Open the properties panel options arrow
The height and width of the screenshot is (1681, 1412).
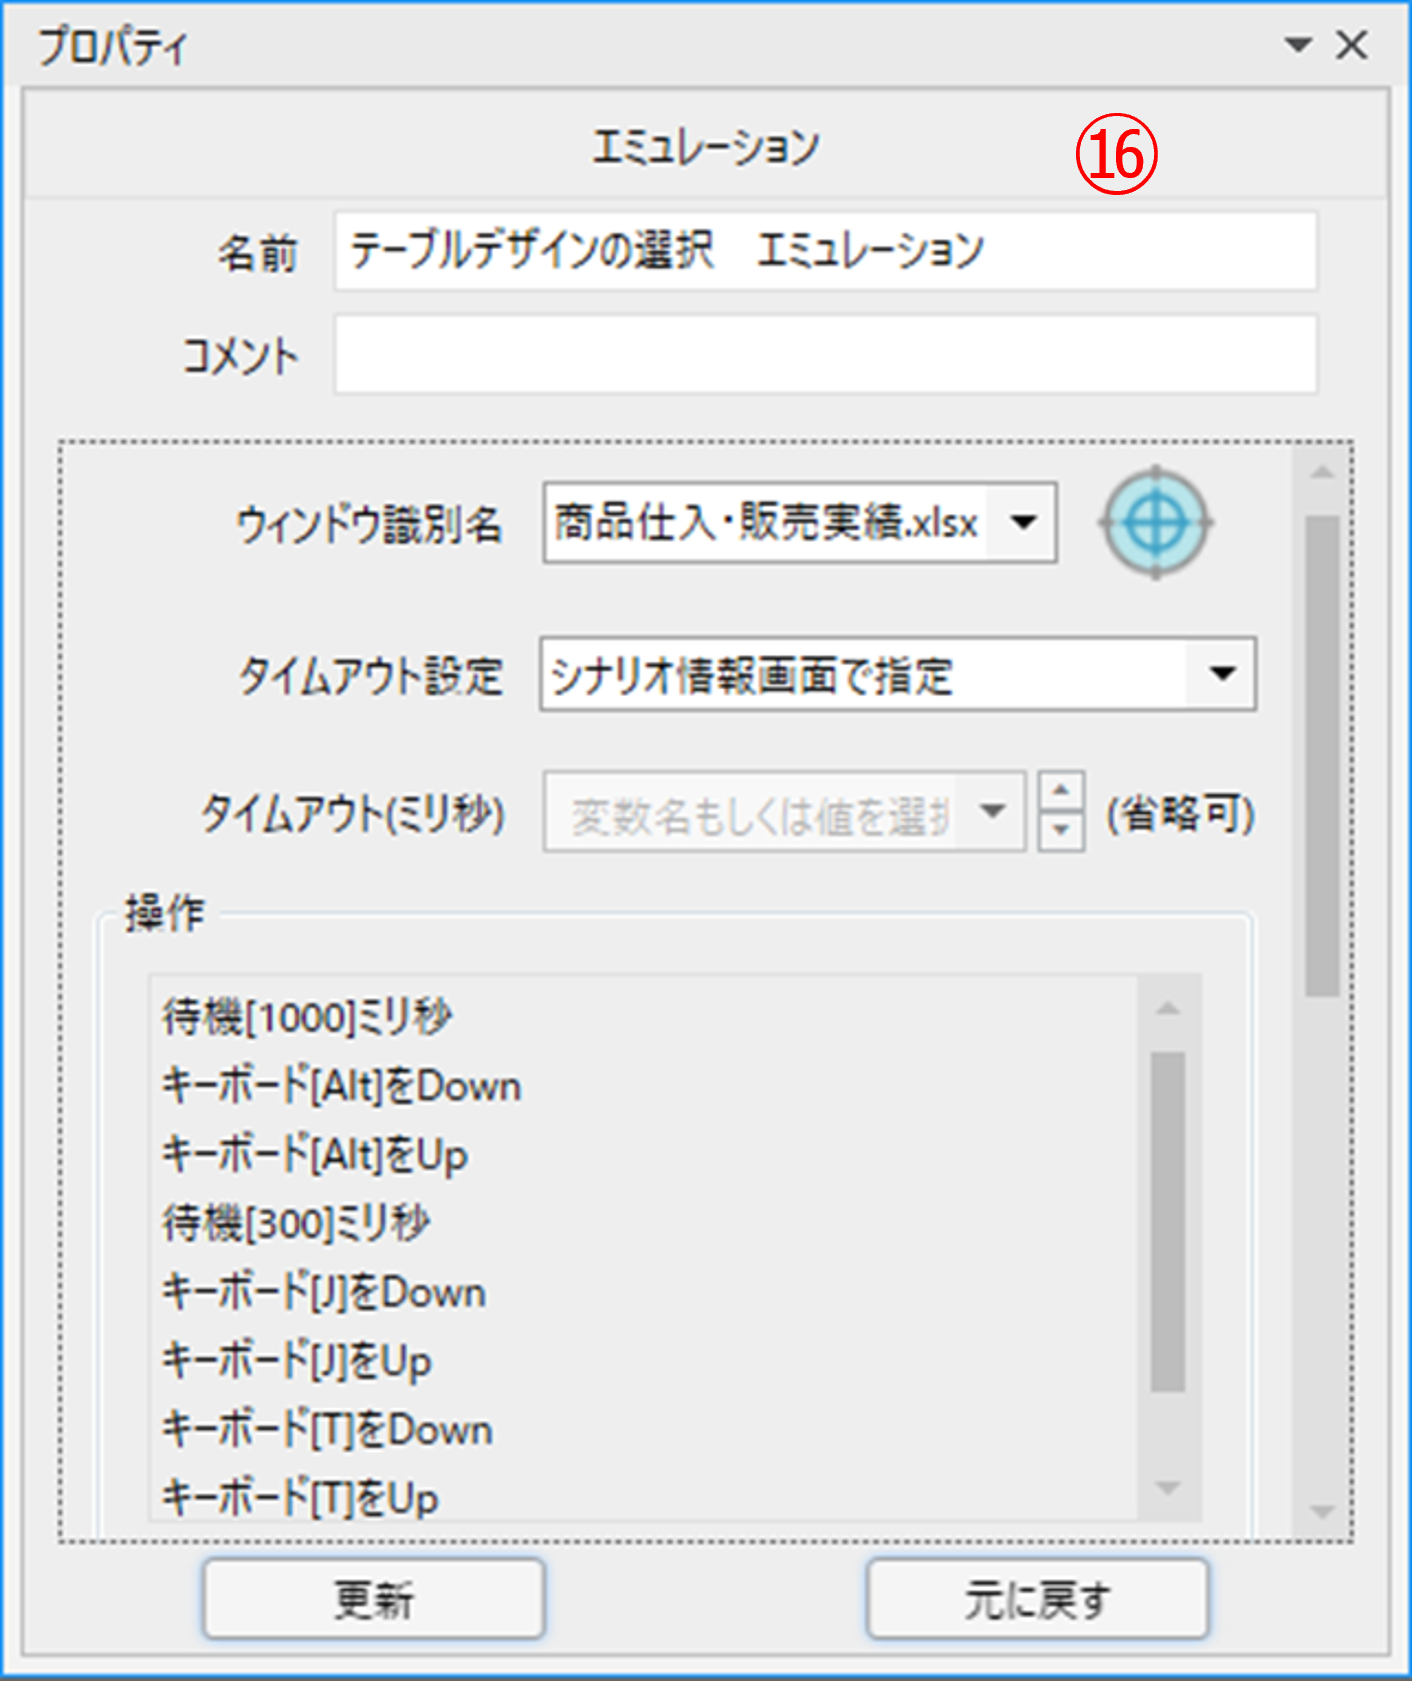[1298, 45]
